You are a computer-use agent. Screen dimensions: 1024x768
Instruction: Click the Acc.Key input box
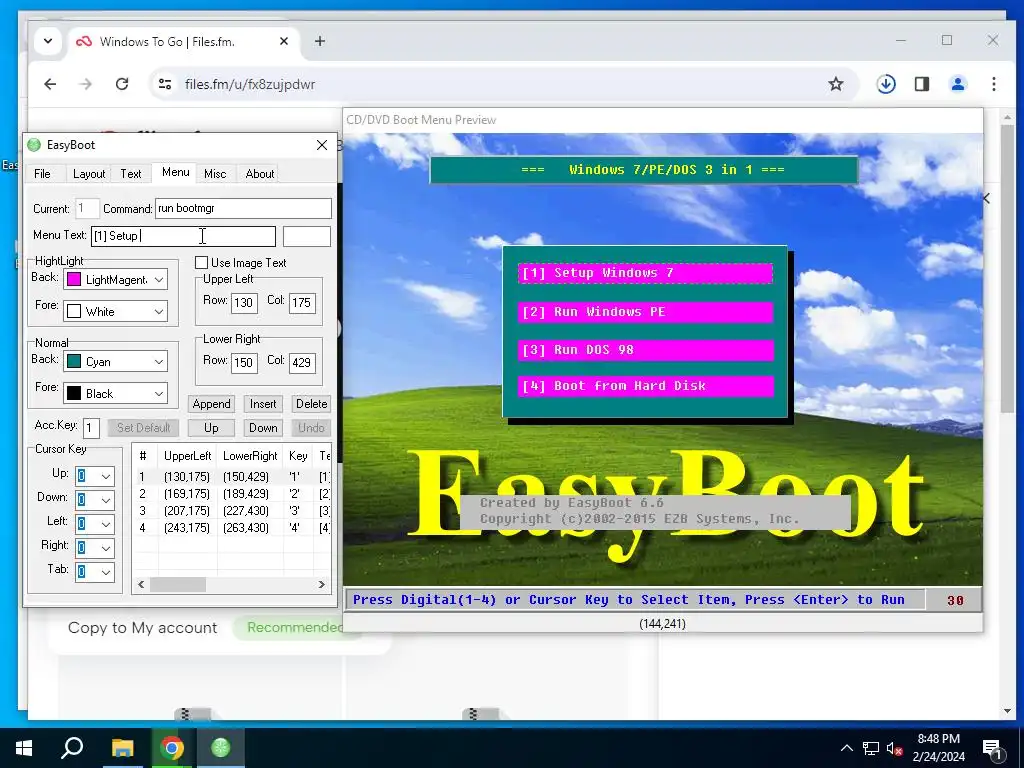point(91,428)
